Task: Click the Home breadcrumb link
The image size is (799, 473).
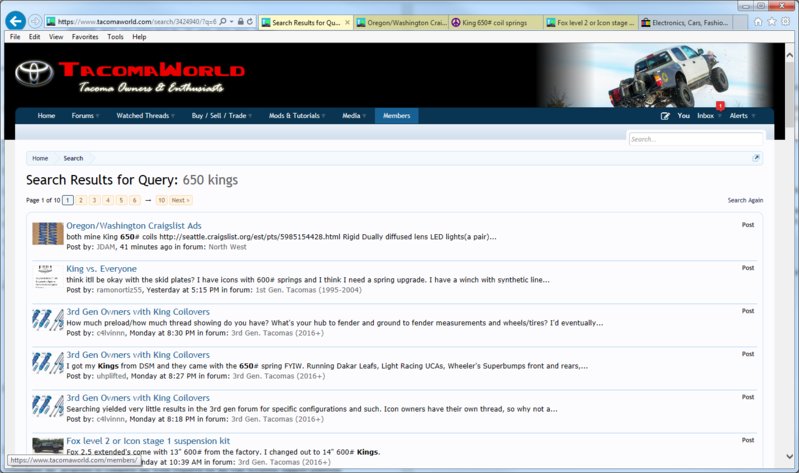Action: pyautogui.click(x=40, y=158)
